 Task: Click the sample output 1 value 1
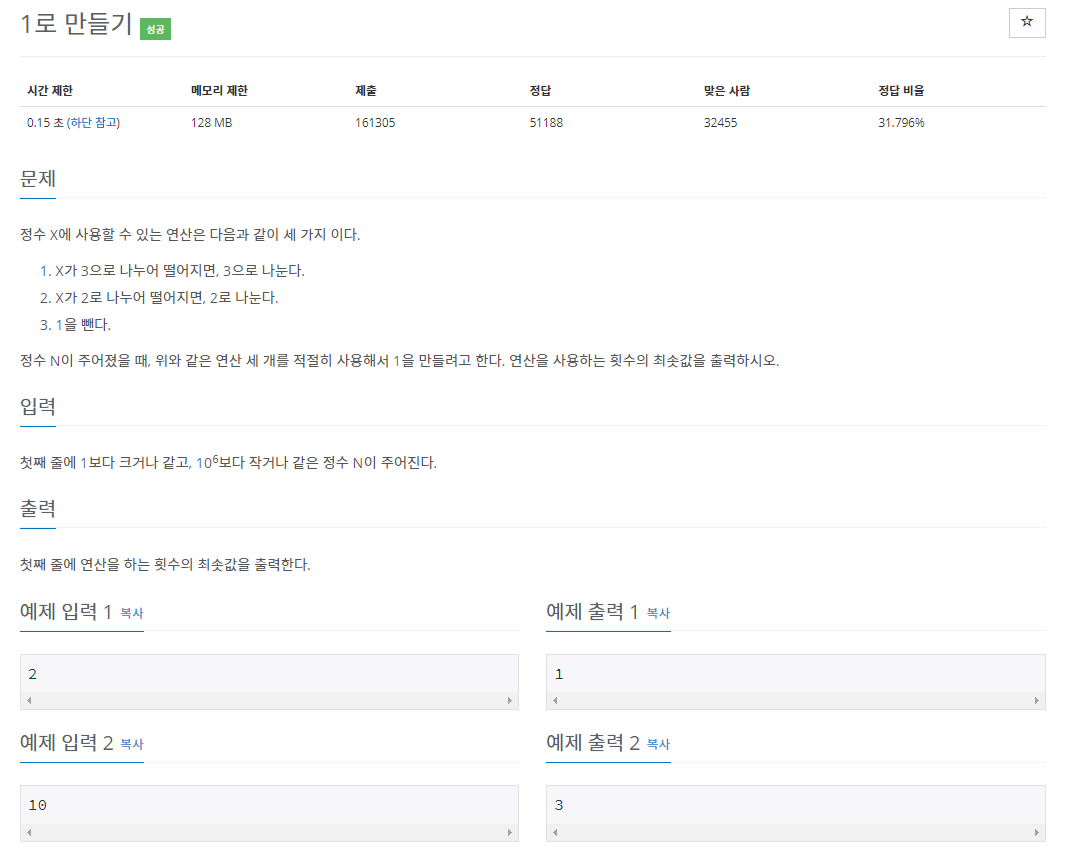pos(559,674)
